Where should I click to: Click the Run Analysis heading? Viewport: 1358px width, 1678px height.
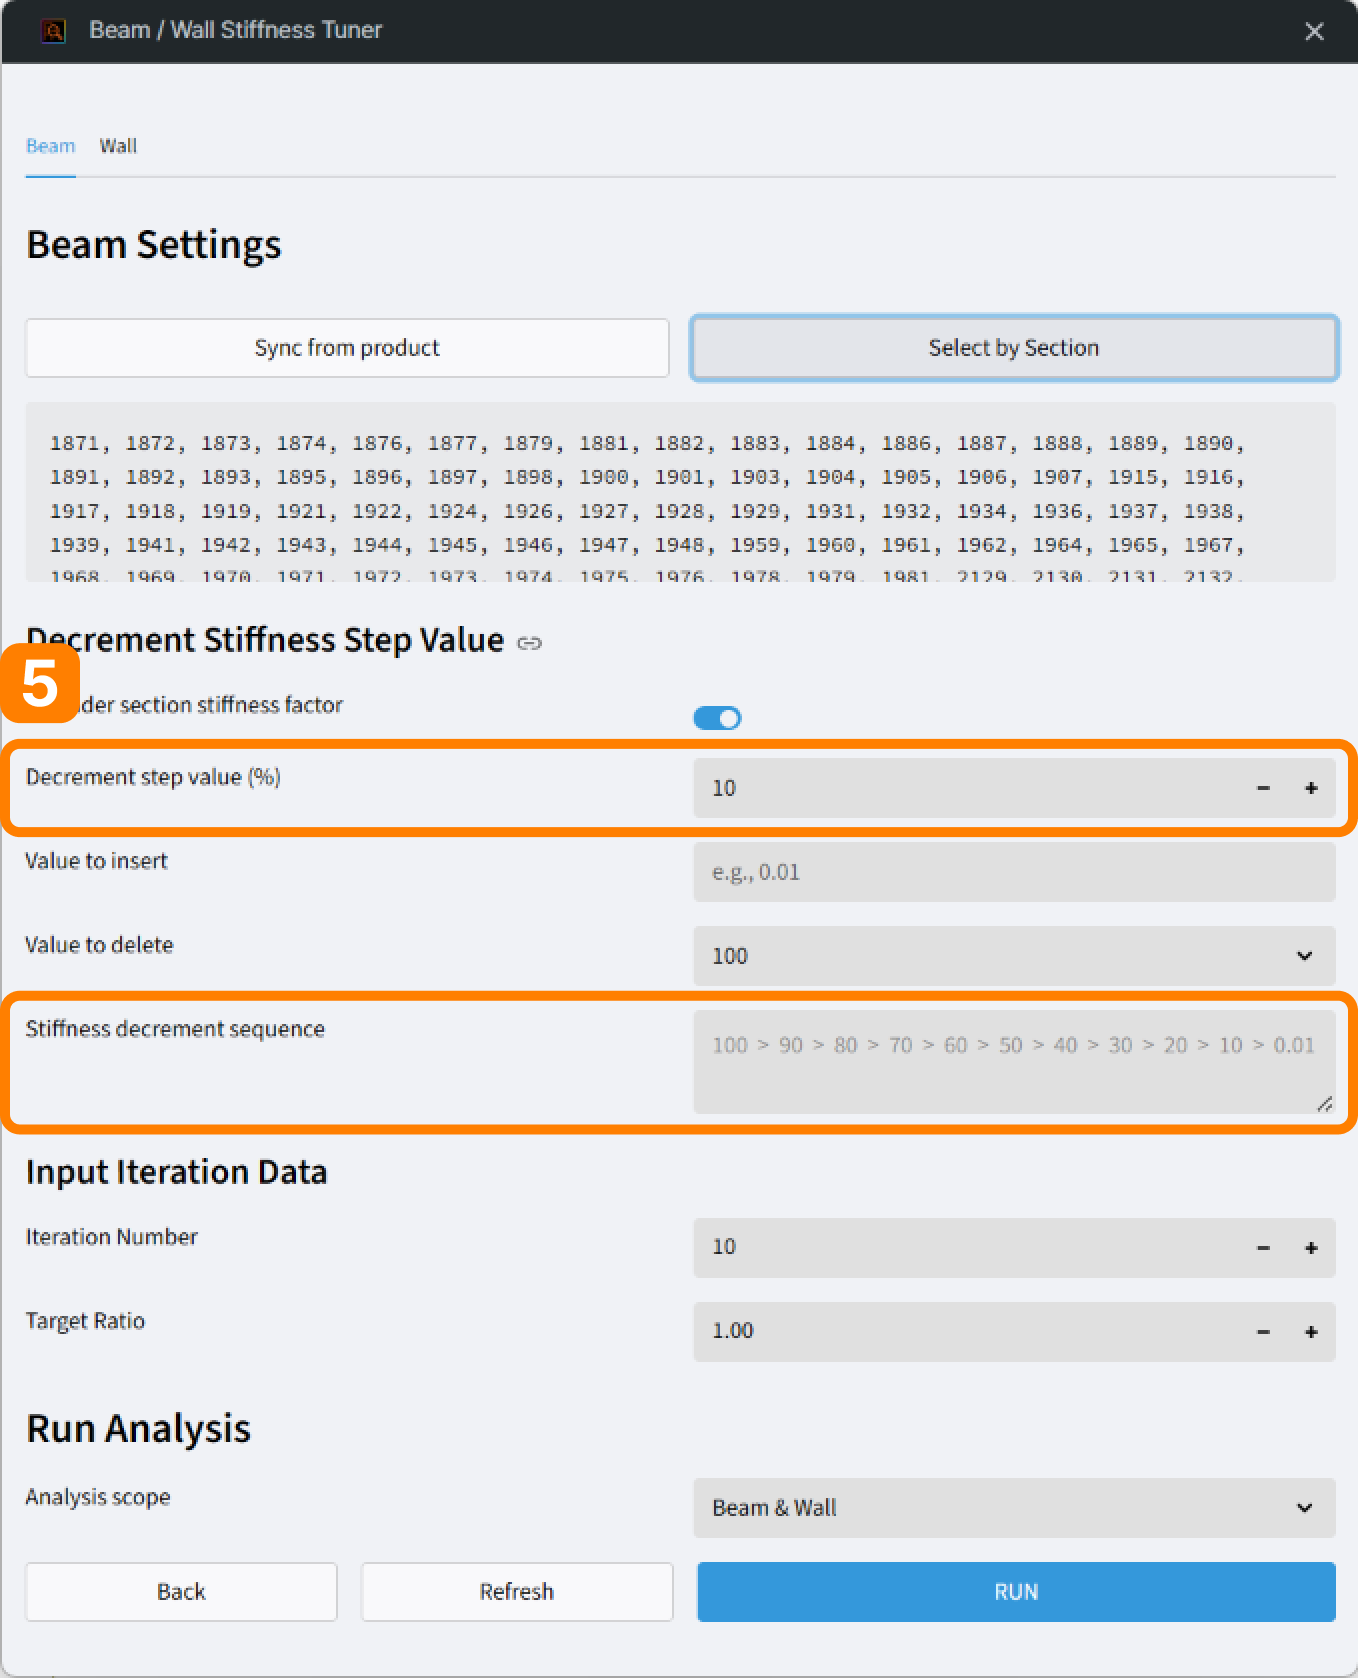(x=139, y=1429)
